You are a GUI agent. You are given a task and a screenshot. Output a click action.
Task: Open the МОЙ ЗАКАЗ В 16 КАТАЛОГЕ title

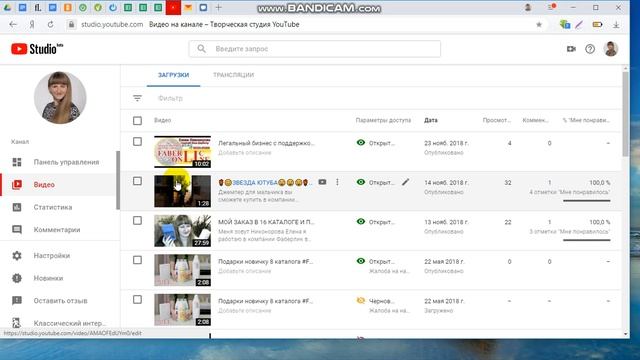(266, 222)
